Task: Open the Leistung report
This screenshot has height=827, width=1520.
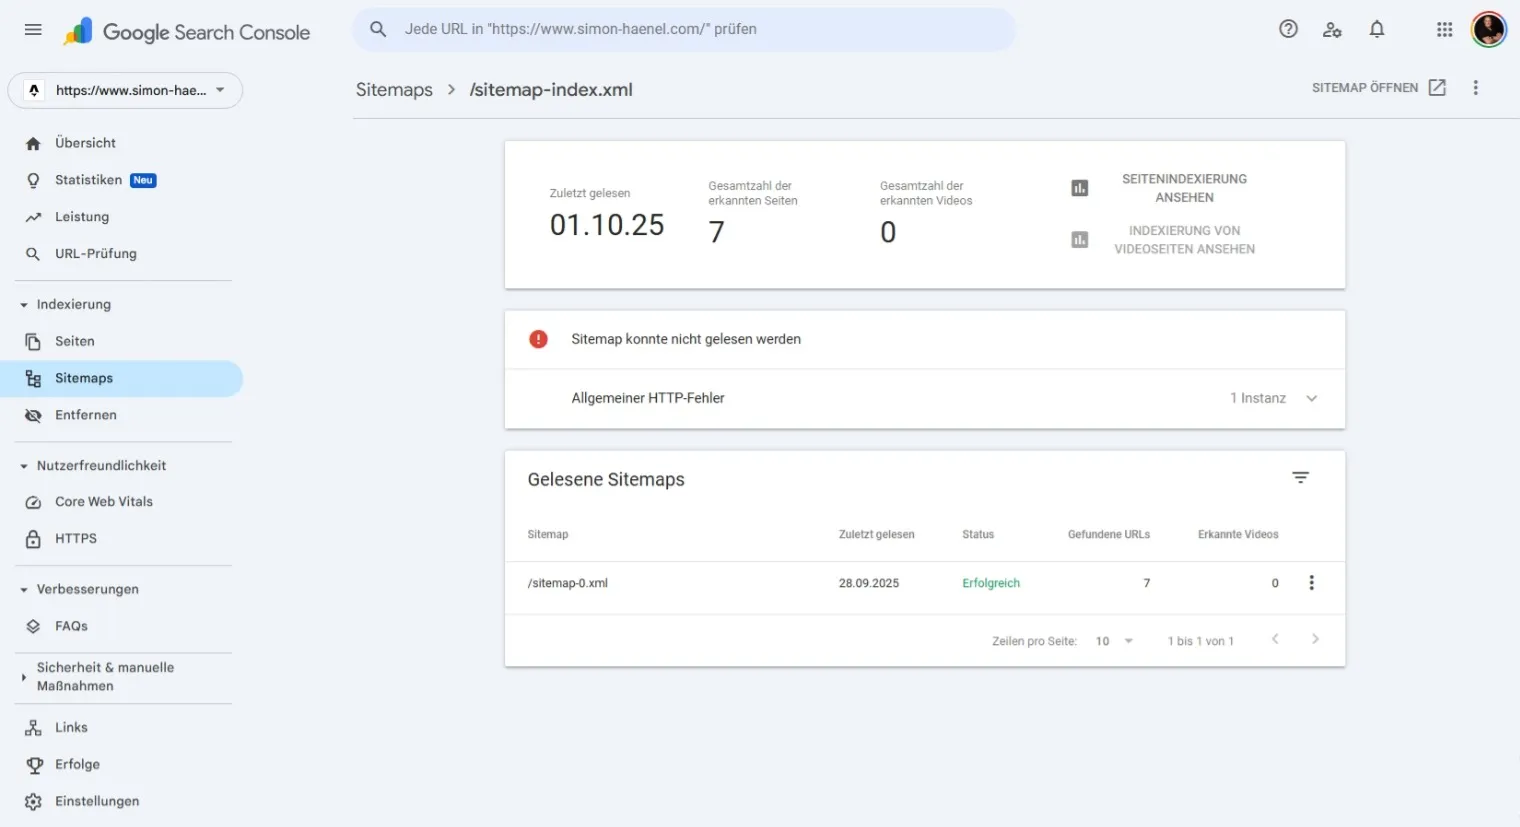Action: point(81,217)
